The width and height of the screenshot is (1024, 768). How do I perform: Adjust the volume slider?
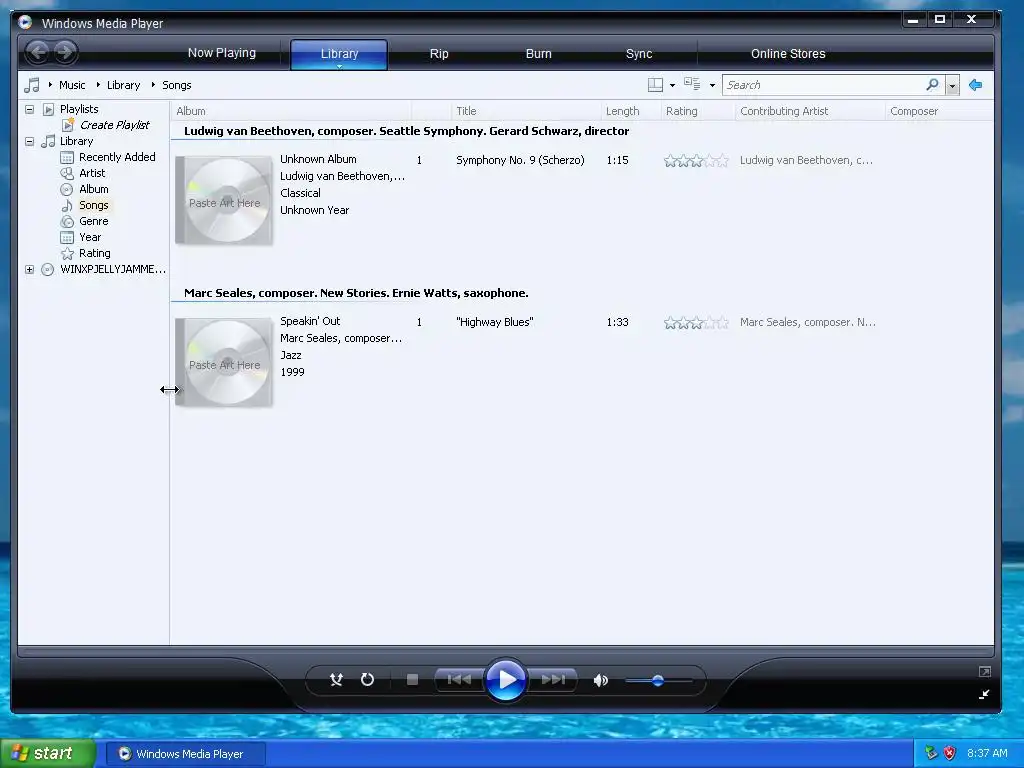(x=658, y=680)
